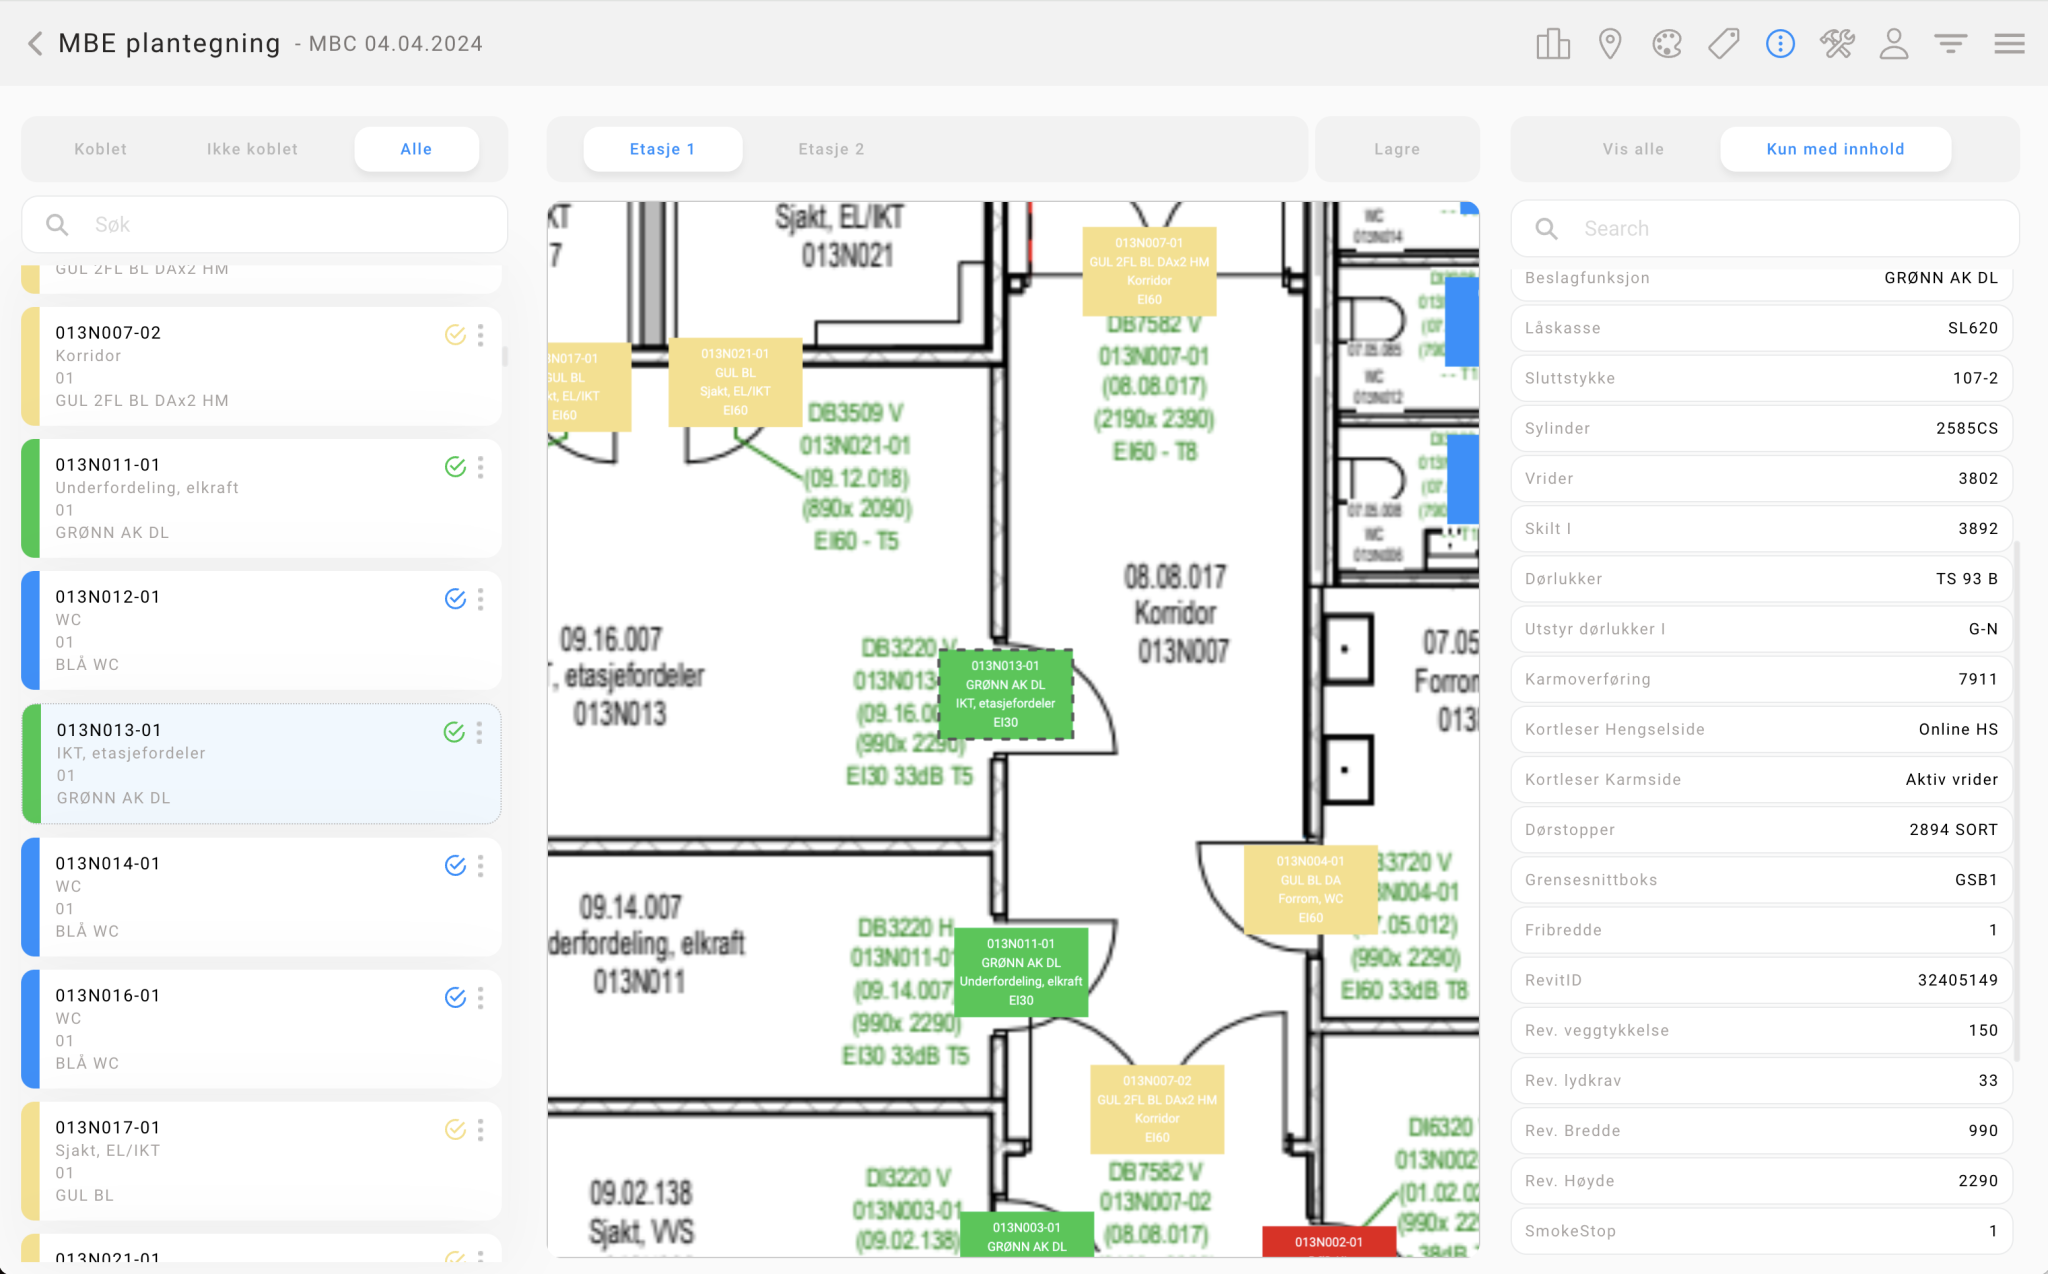Image resolution: width=2048 pixels, height=1274 pixels.
Task: Click the right panel vertical scrollbar
Action: pyautogui.click(x=2017, y=800)
